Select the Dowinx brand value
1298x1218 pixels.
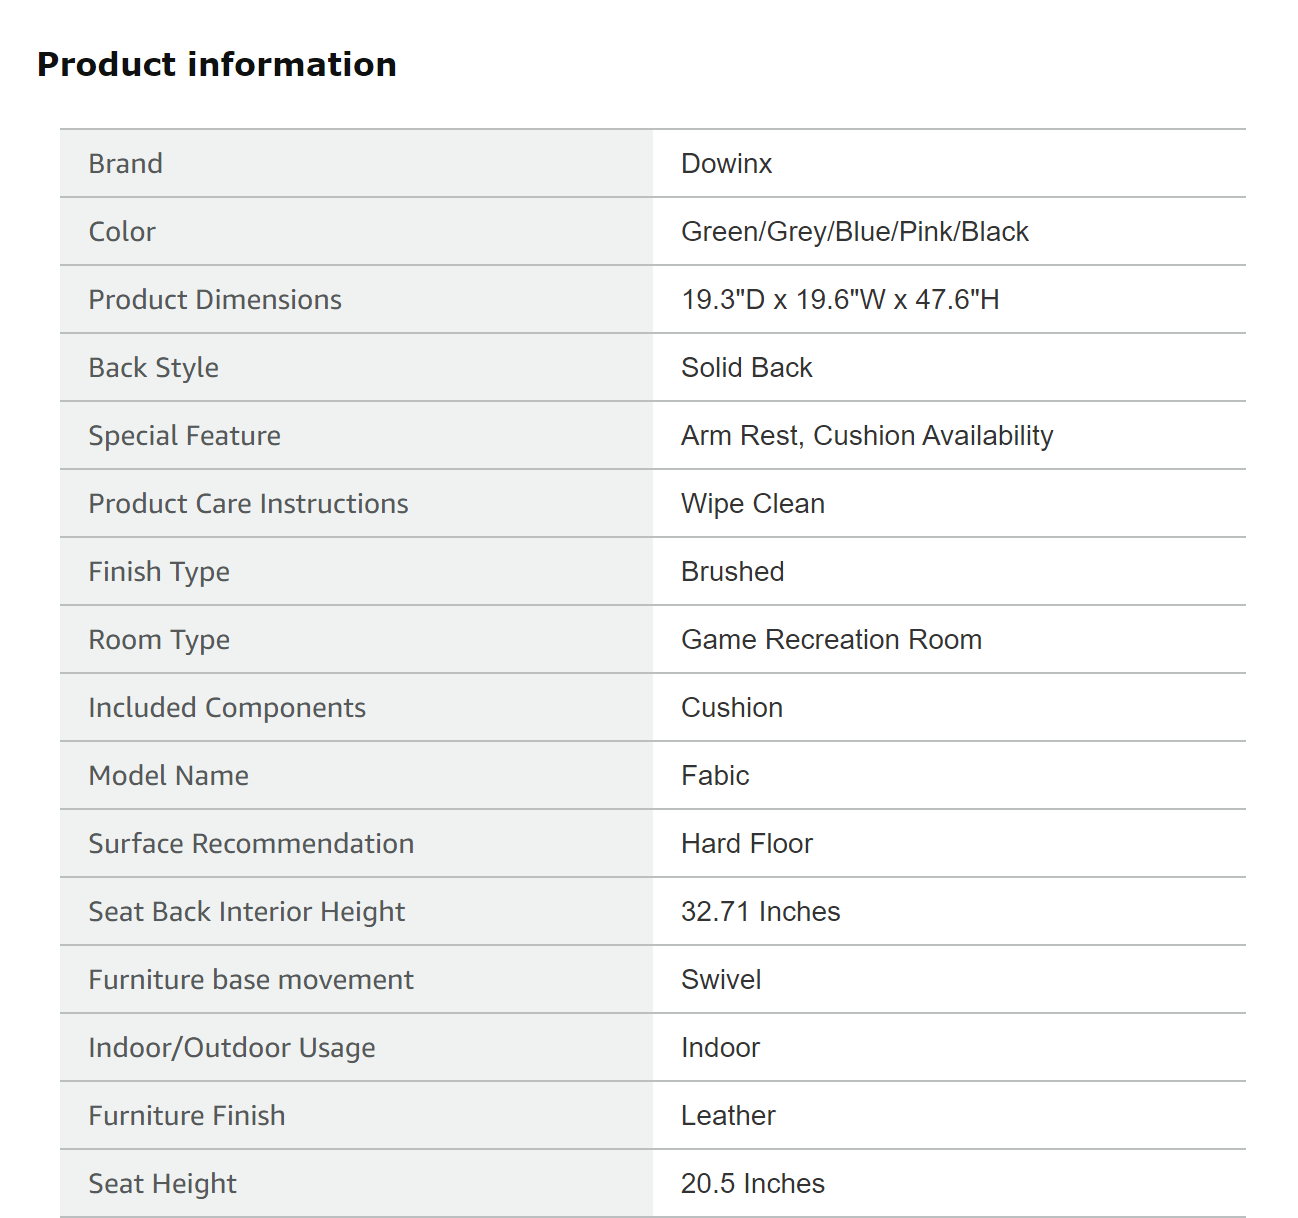(726, 164)
